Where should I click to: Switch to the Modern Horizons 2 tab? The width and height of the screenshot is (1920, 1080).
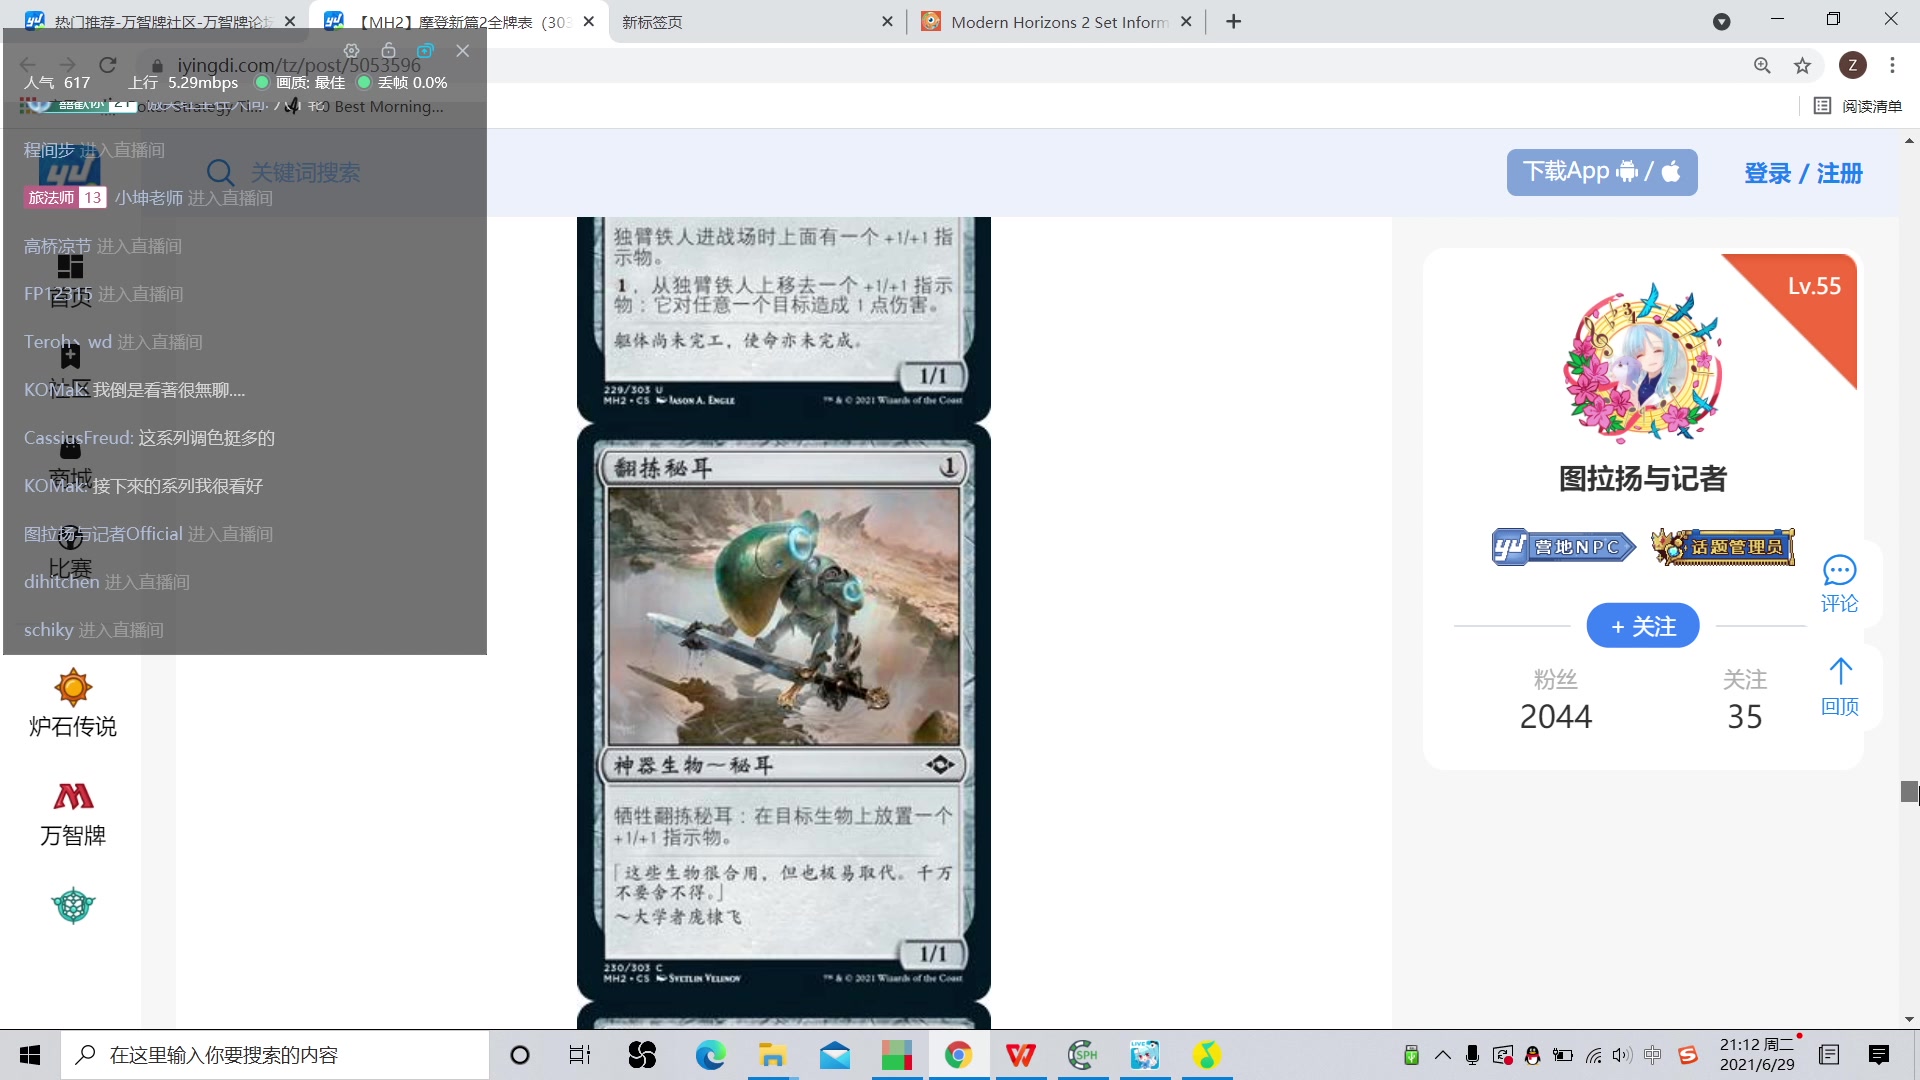pyautogui.click(x=1050, y=21)
